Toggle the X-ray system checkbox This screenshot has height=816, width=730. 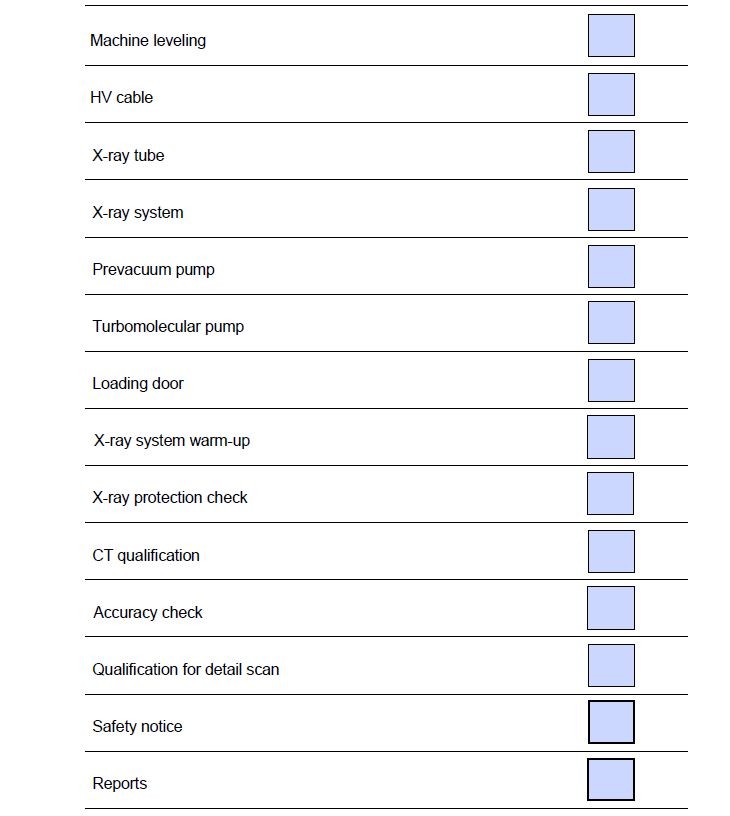coord(611,209)
